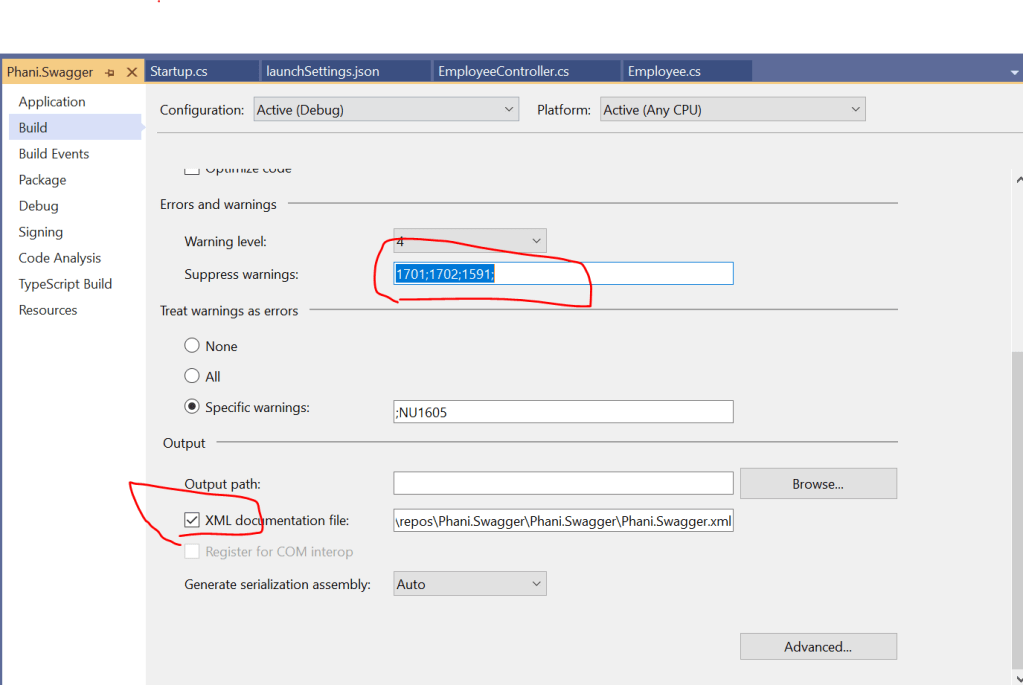Open the Configuration dropdown
1023x685 pixels.
pos(385,110)
